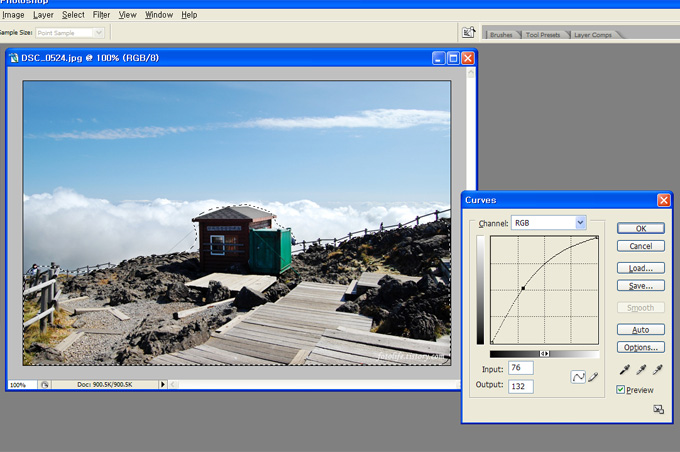The image size is (680, 452).
Task: Select the top-right curve endpoint
Action: [597, 237]
